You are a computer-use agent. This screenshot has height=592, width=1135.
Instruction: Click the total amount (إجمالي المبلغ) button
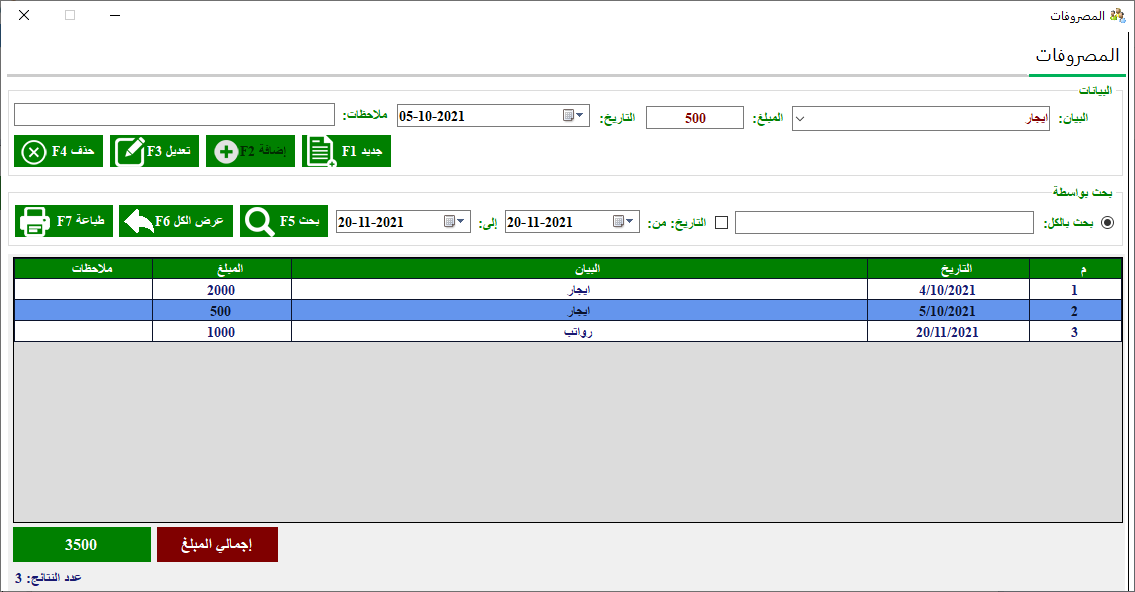pyautogui.click(x=217, y=545)
